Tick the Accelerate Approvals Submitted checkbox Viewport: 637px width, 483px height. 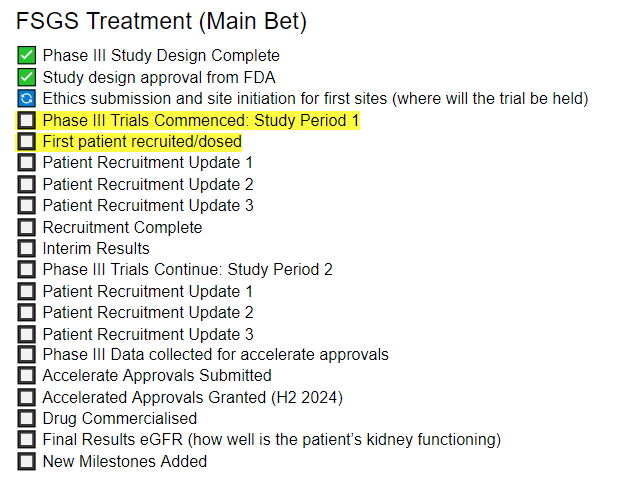[26, 375]
